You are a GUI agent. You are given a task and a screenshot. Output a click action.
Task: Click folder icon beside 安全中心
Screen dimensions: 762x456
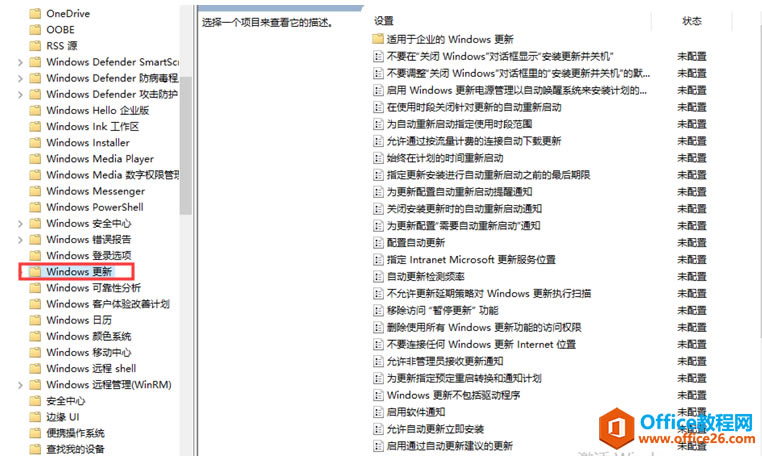(x=35, y=401)
